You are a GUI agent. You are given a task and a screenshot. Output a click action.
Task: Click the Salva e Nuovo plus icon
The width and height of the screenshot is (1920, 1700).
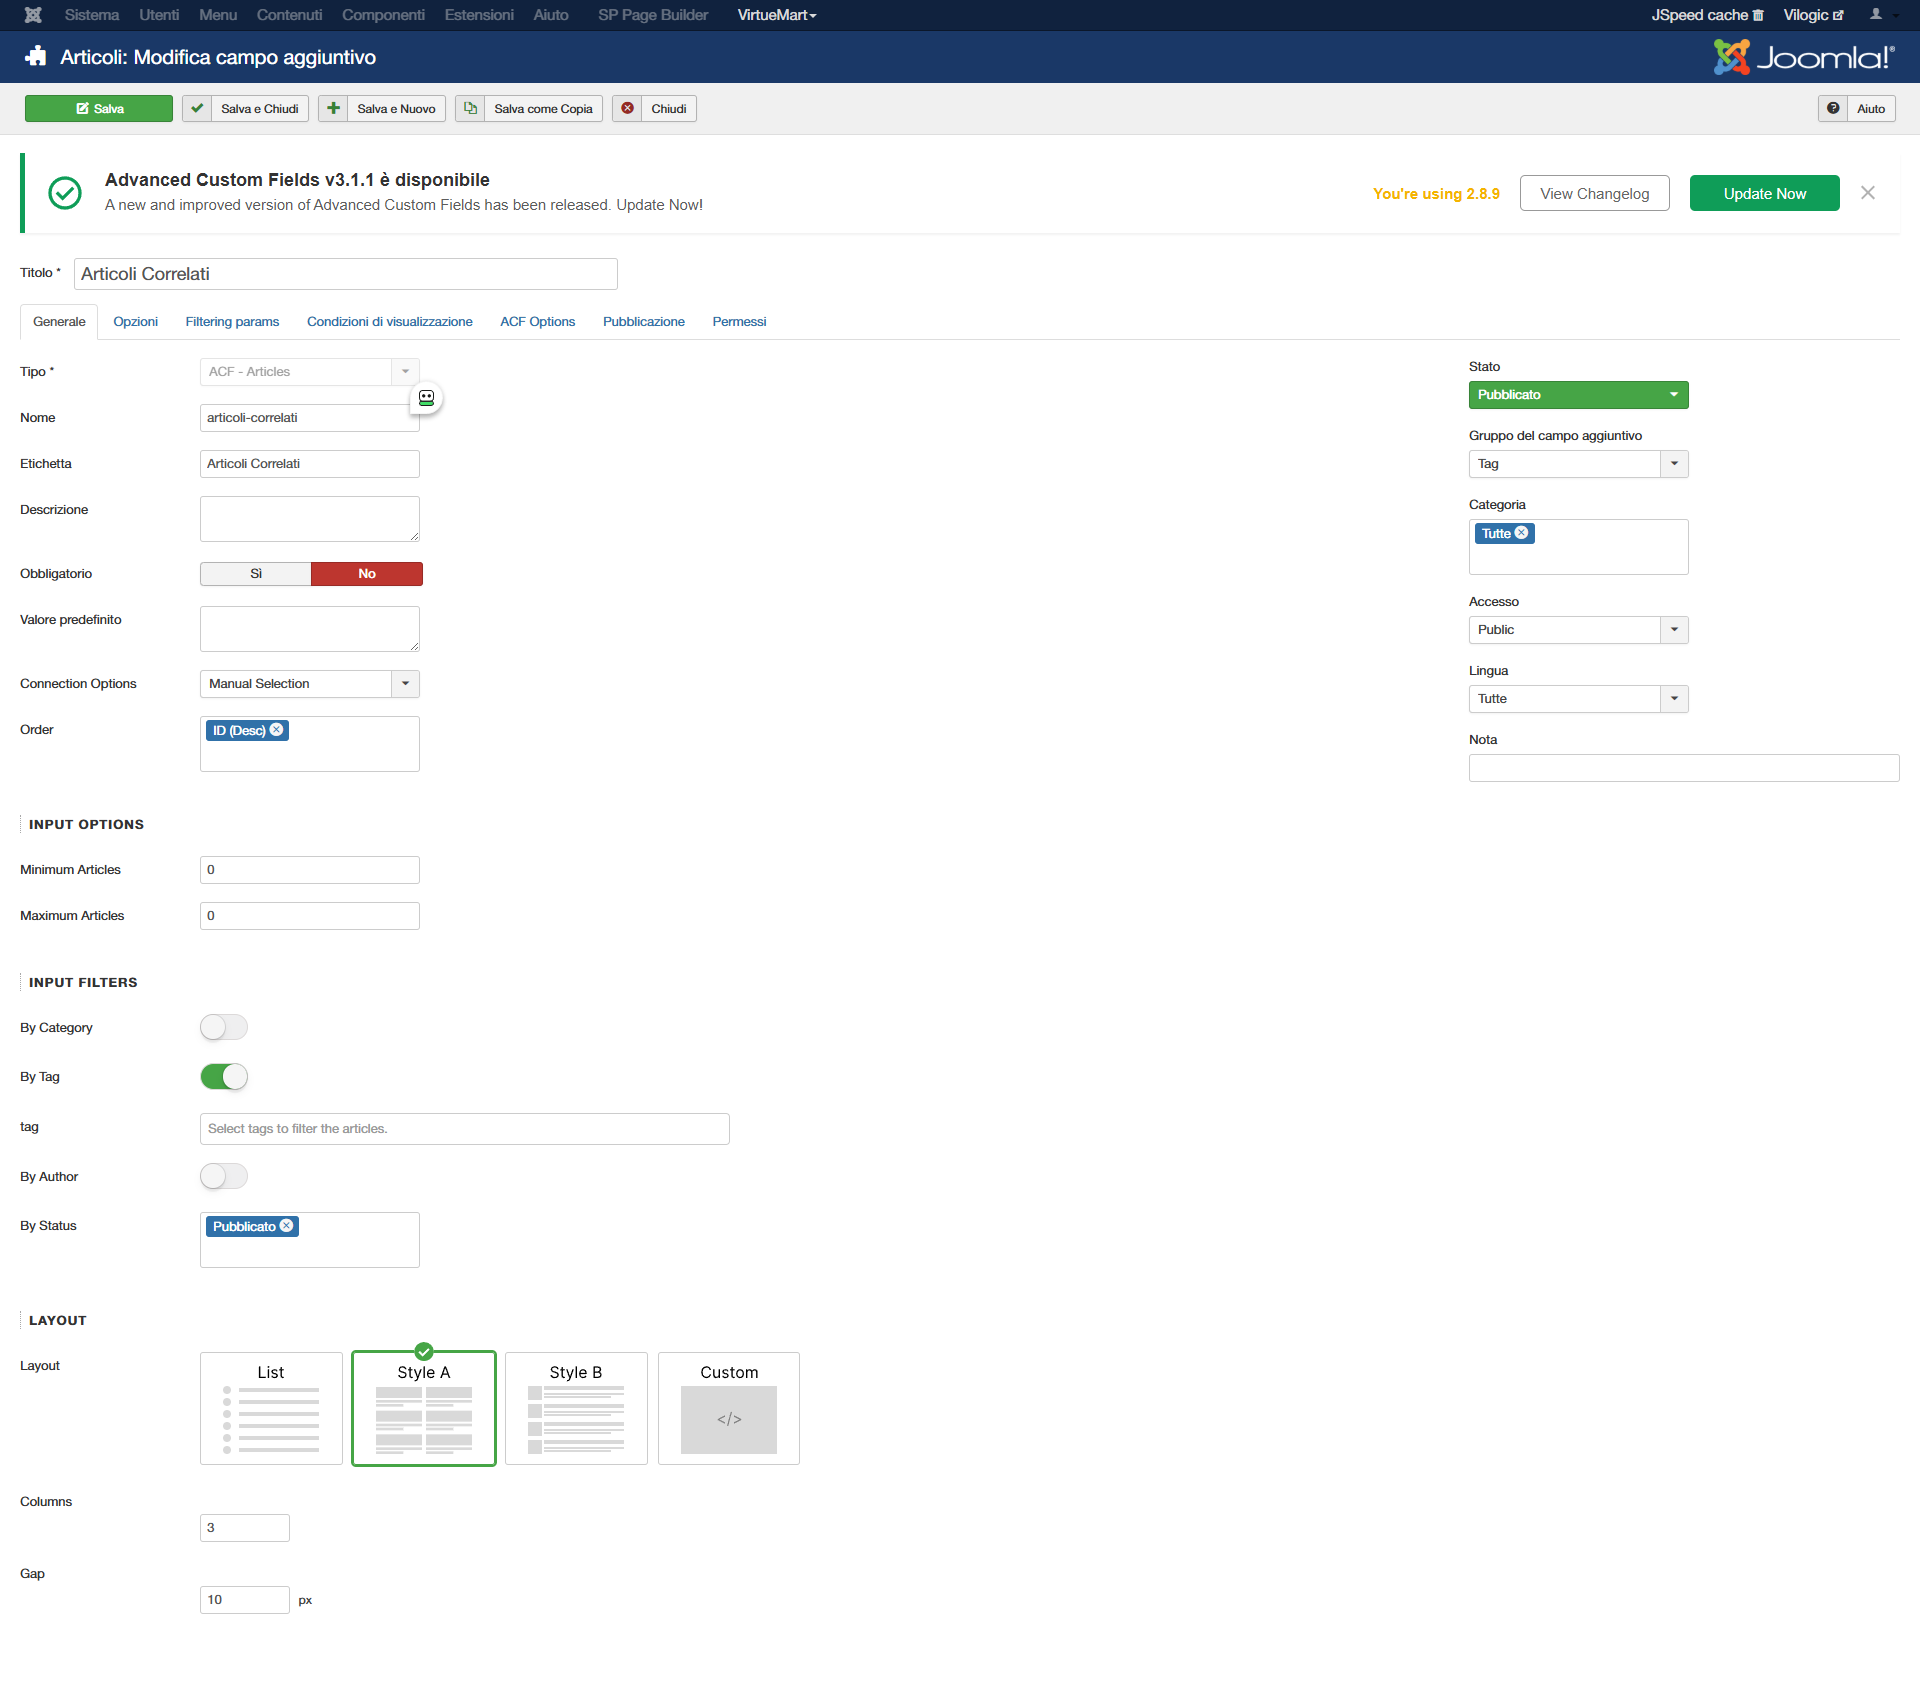click(334, 108)
